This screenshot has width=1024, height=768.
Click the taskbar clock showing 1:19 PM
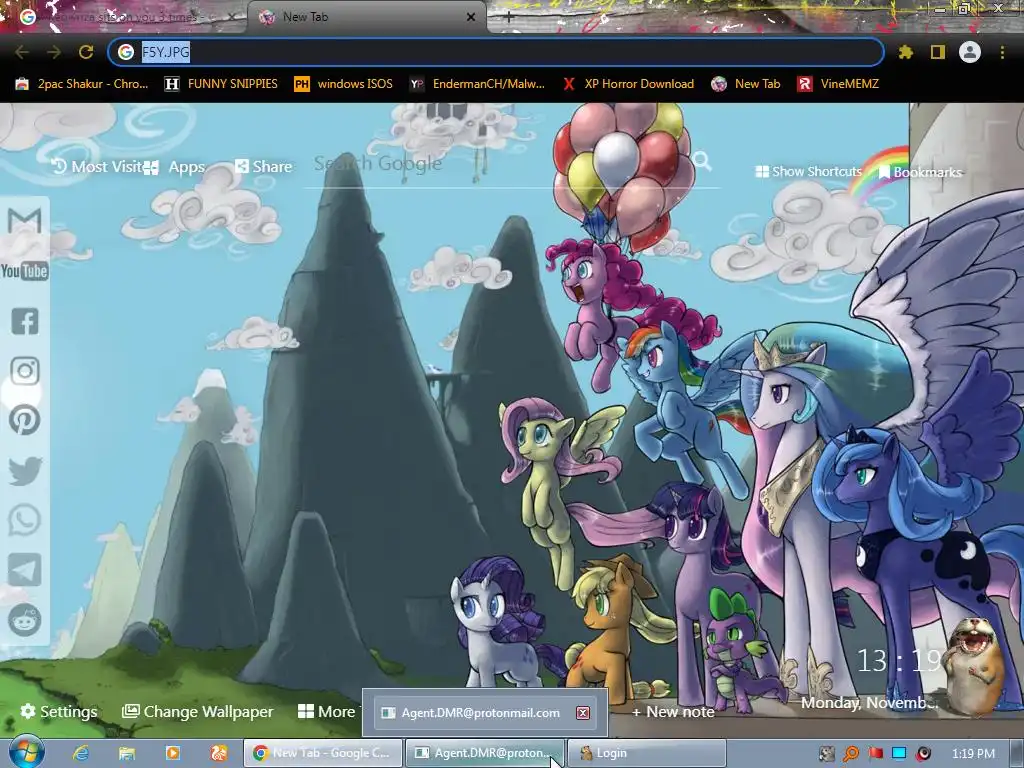tap(973, 754)
